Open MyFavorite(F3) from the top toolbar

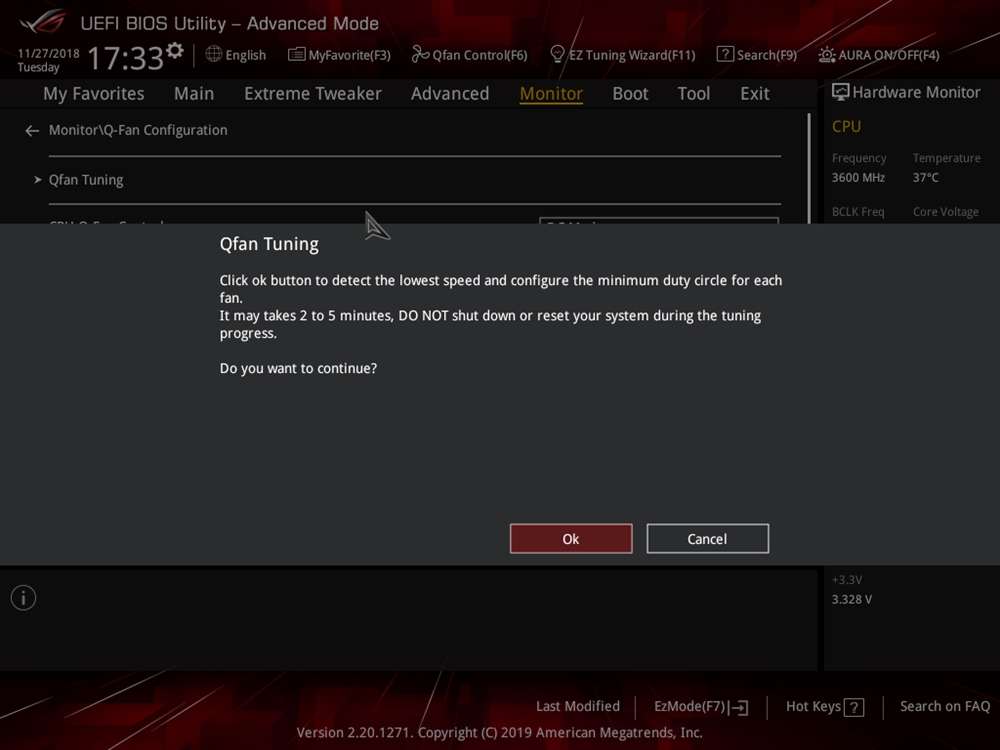pyautogui.click(x=339, y=55)
